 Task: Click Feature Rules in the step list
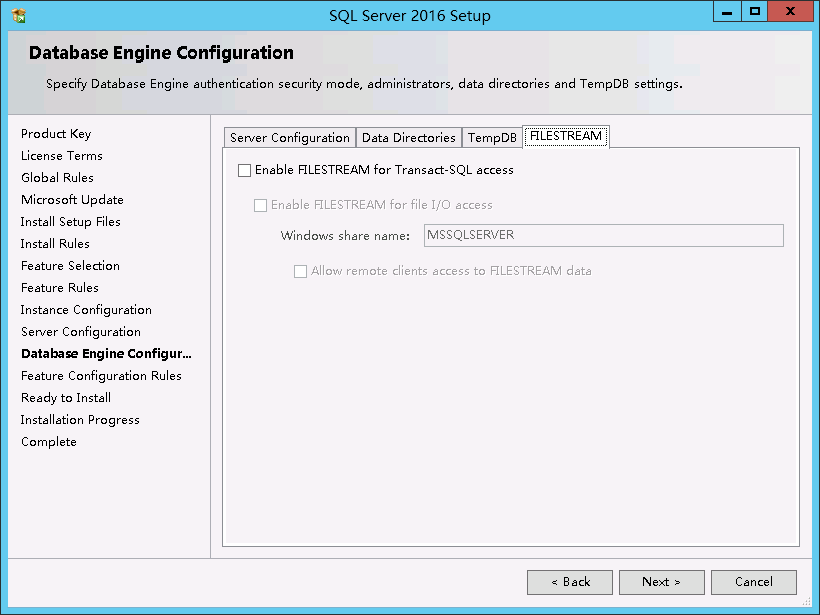click(x=60, y=288)
